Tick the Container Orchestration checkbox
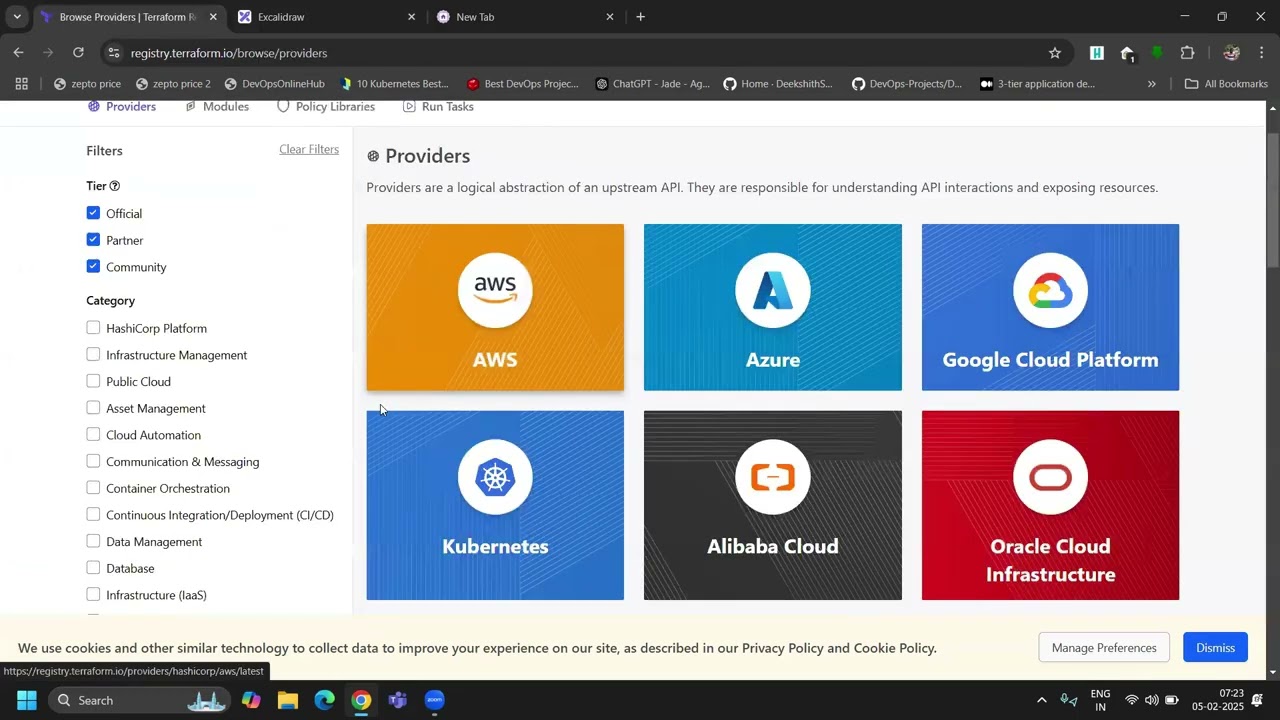The height and width of the screenshot is (720, 1280). pos(93,488)
